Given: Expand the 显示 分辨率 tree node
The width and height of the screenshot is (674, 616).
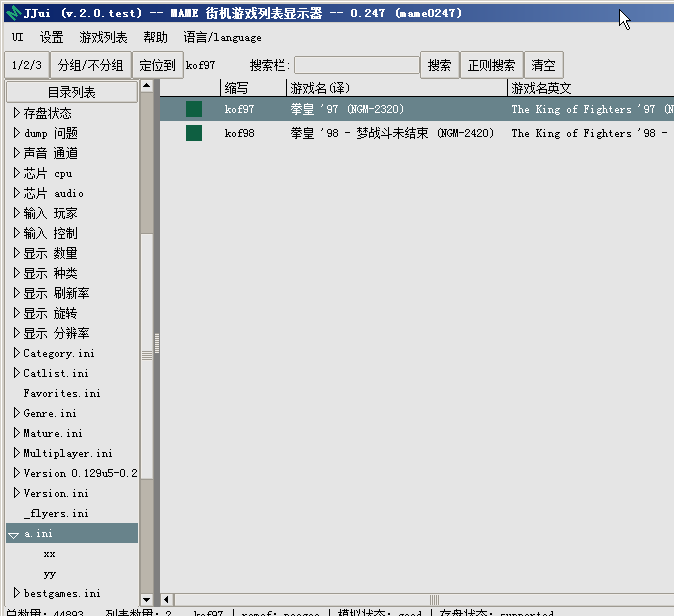Looking at the screenshot, I should (x=17, y=333).
